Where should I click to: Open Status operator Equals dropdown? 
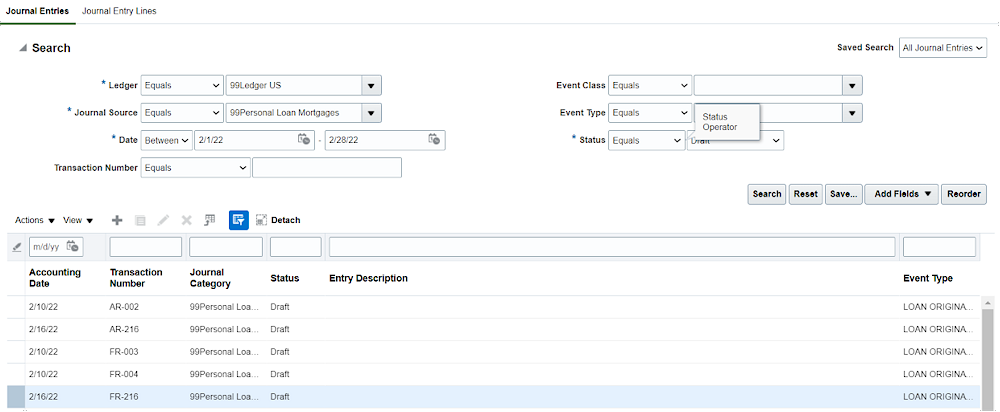pyautogui.click(x=646, y=140)
